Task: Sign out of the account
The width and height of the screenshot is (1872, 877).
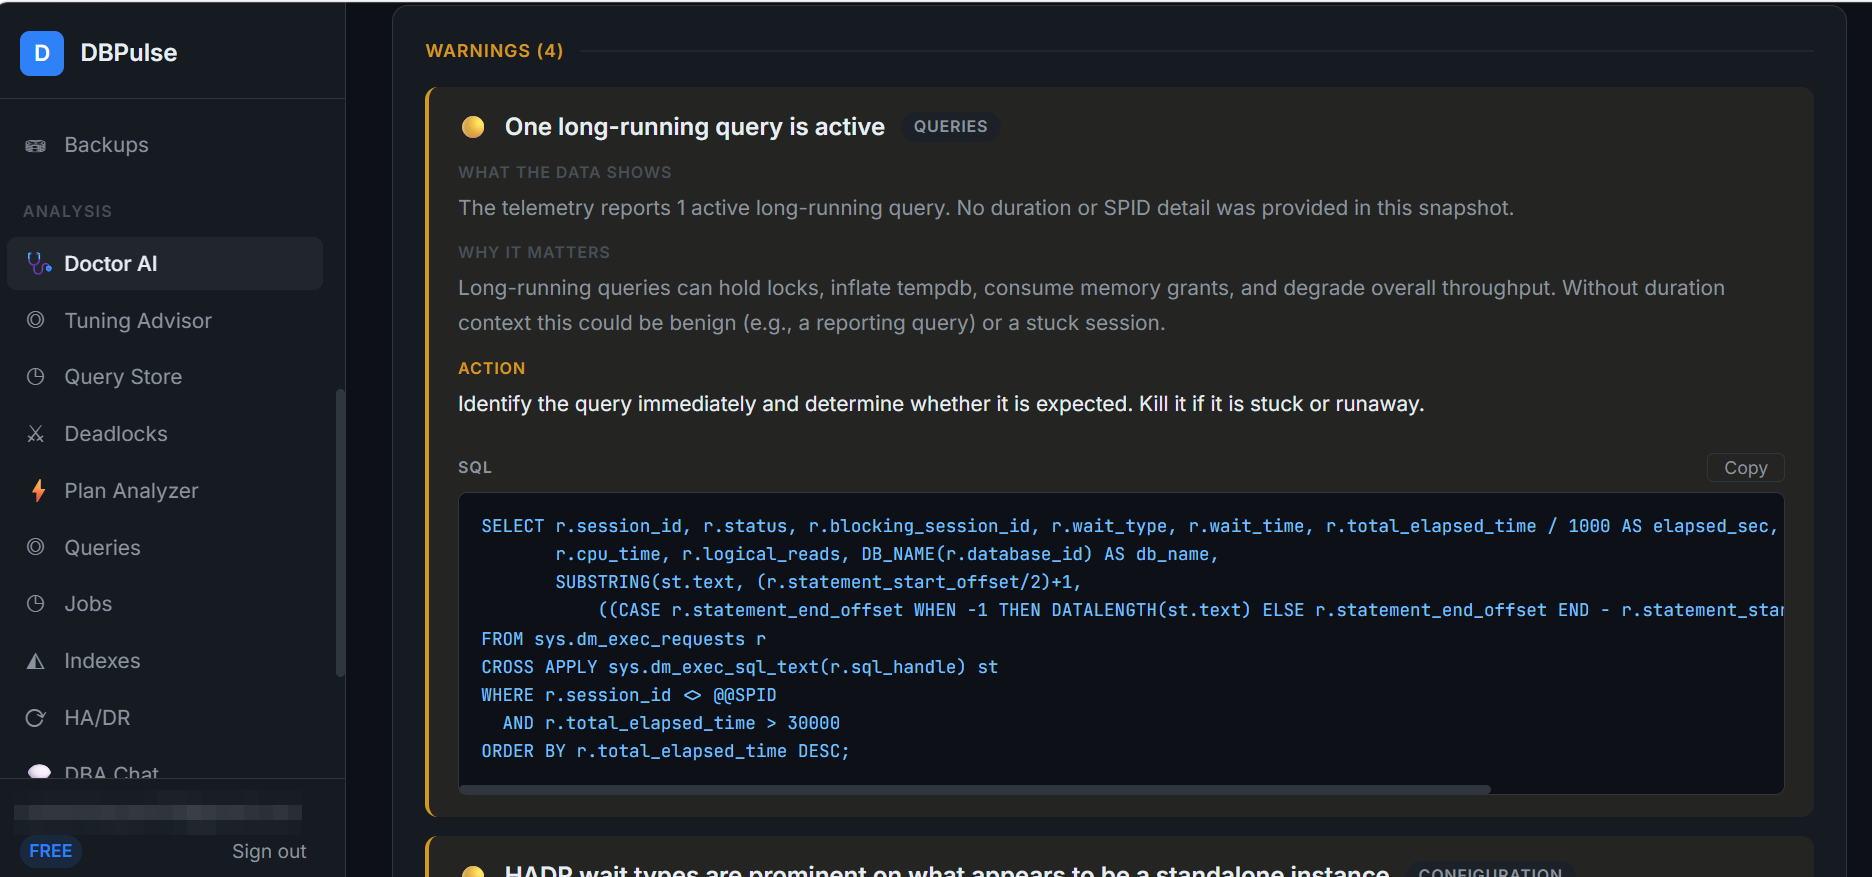Action: [269, 851]
